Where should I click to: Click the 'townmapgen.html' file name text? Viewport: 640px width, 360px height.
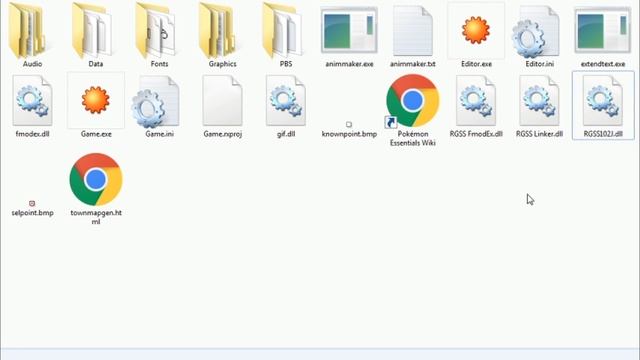tap(96, 217)
